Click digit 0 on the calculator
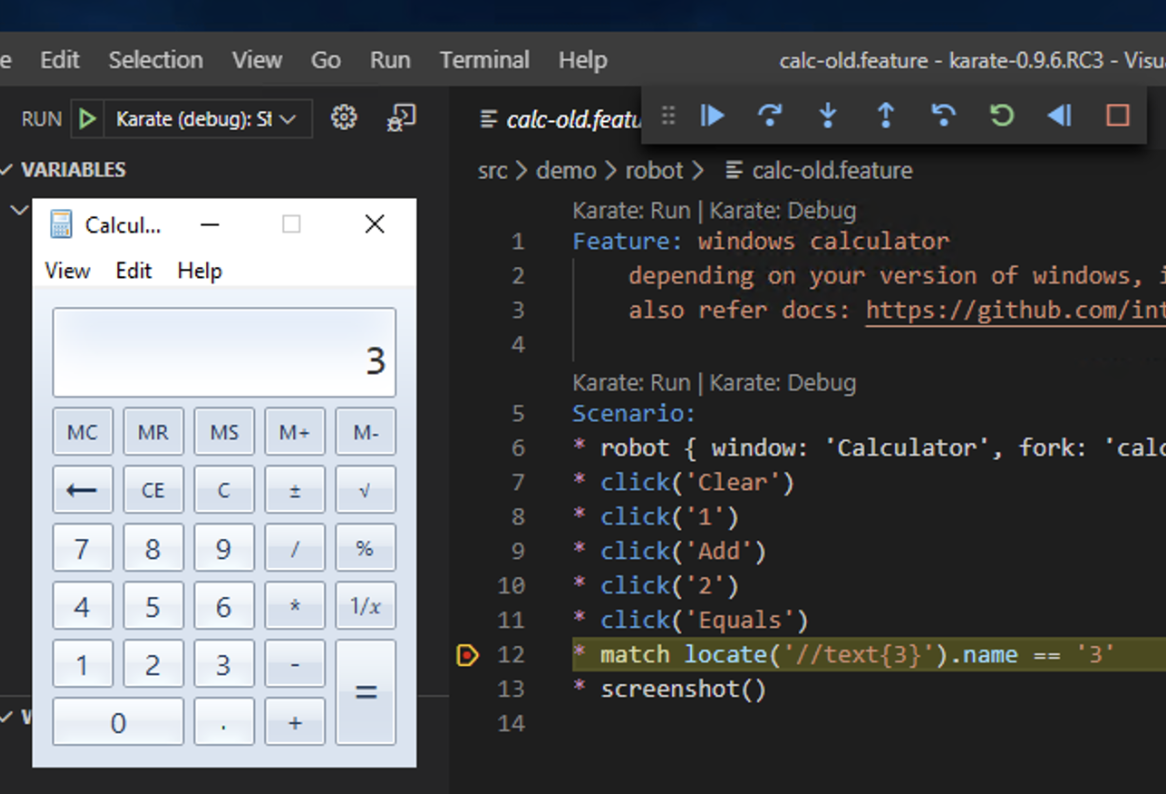The image size is (1166, 794). point(117,722)
